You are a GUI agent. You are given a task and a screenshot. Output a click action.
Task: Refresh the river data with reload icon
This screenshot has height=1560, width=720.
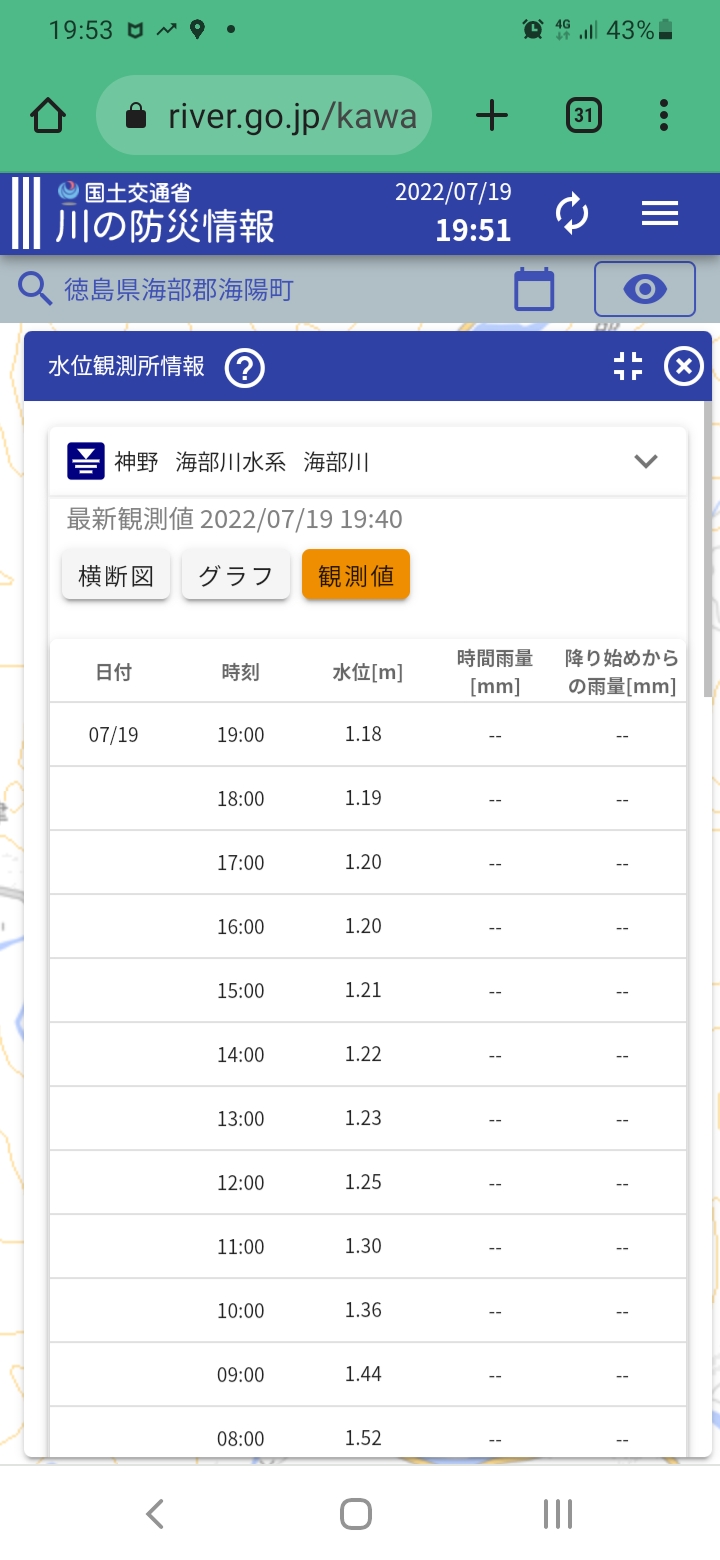pyautogui.click(x=572, y=214)
